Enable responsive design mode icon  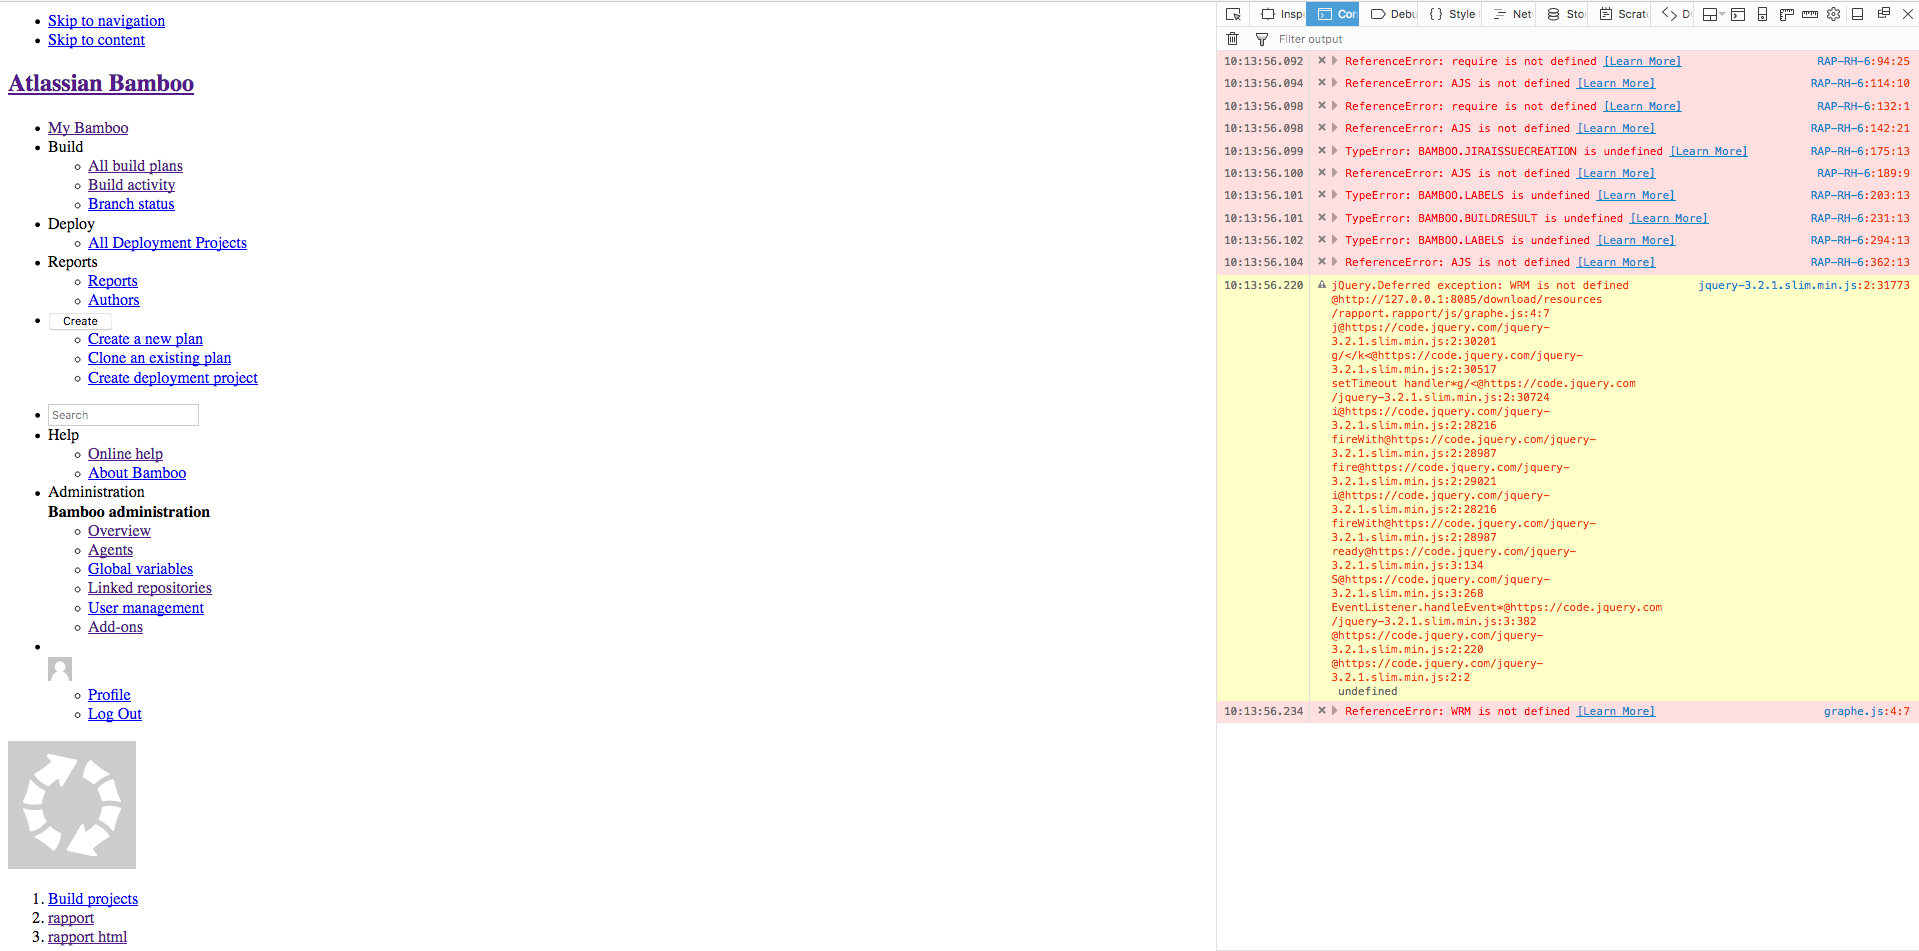[x=1762, y=14]
